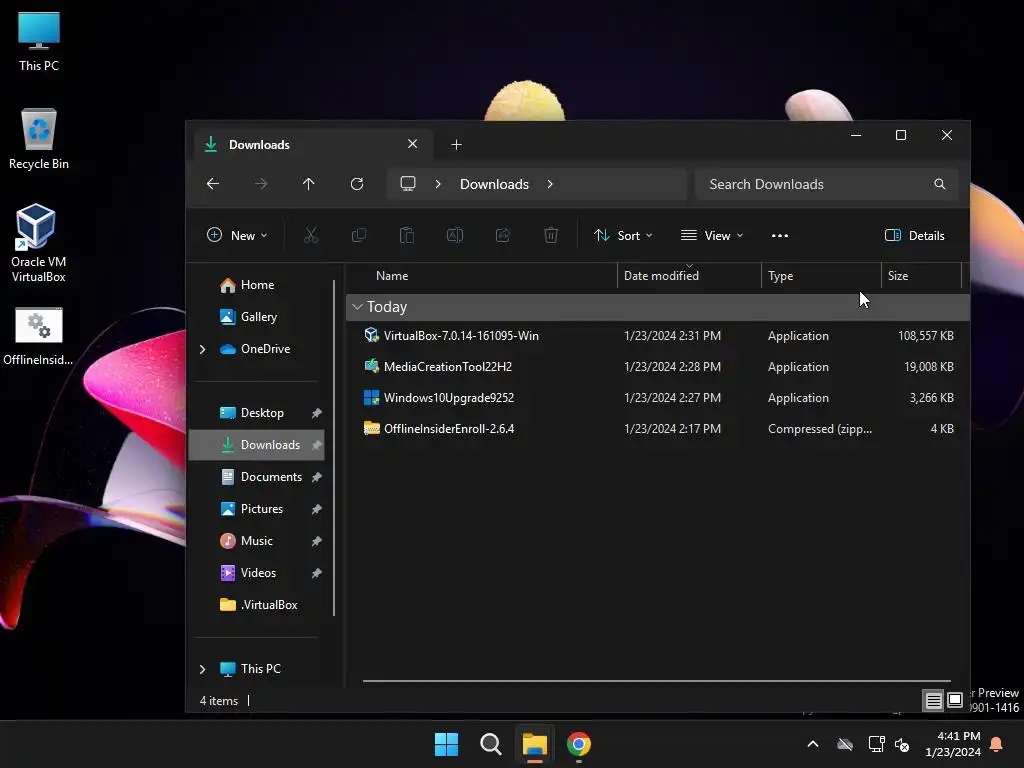Select This PC desktop icon

tap(39, 41)
